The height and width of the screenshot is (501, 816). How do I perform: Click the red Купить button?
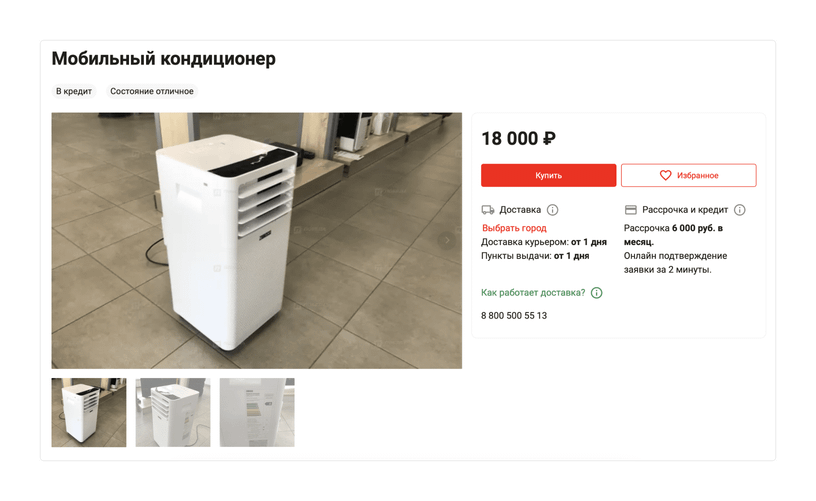[x=548, y=175]
